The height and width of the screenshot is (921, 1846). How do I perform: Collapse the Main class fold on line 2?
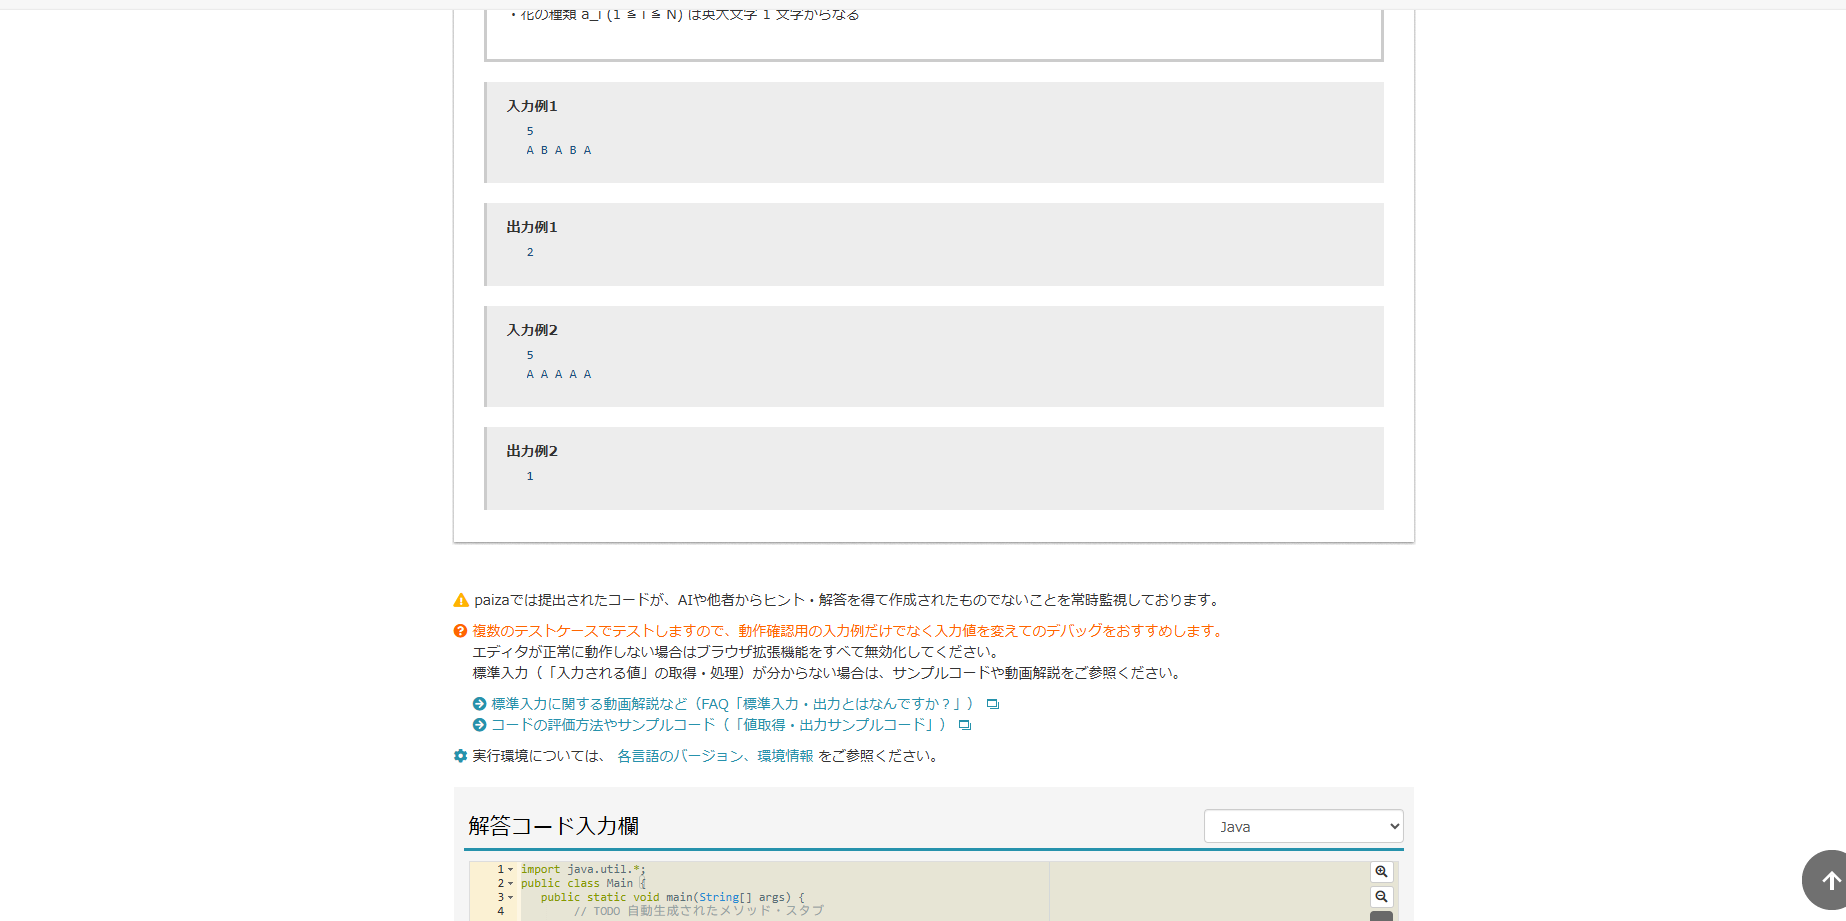point(511,884)
